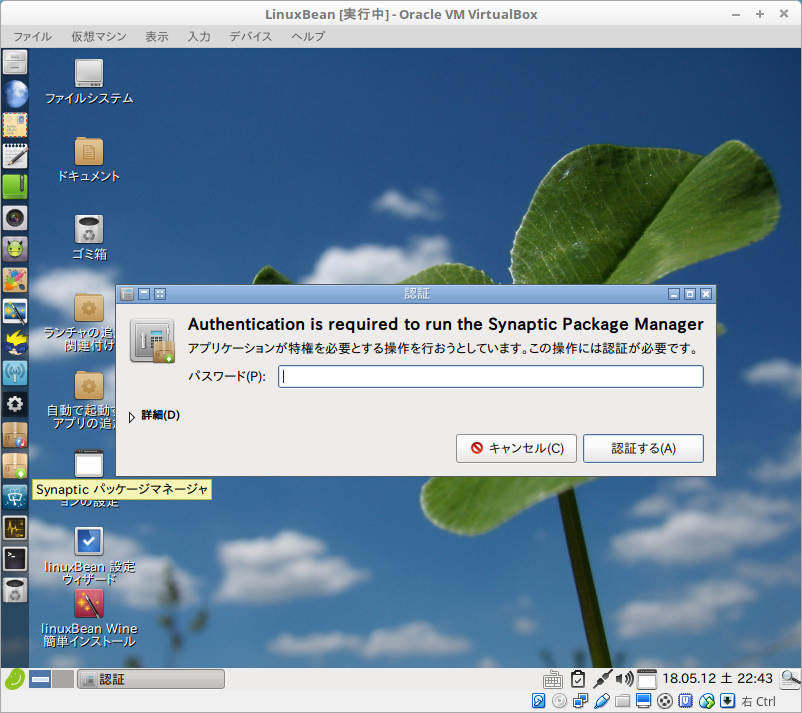The width and height of the screenshot is (802, 713).
Task: Click VirtualBox optical disc status icon
Action: click(560, 701)
